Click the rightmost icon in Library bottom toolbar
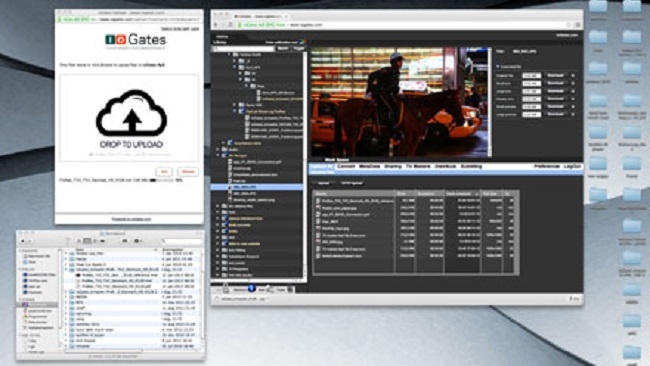Image resolution: width=650 pixels, height=366 pixels. click(x=291, y=289)
